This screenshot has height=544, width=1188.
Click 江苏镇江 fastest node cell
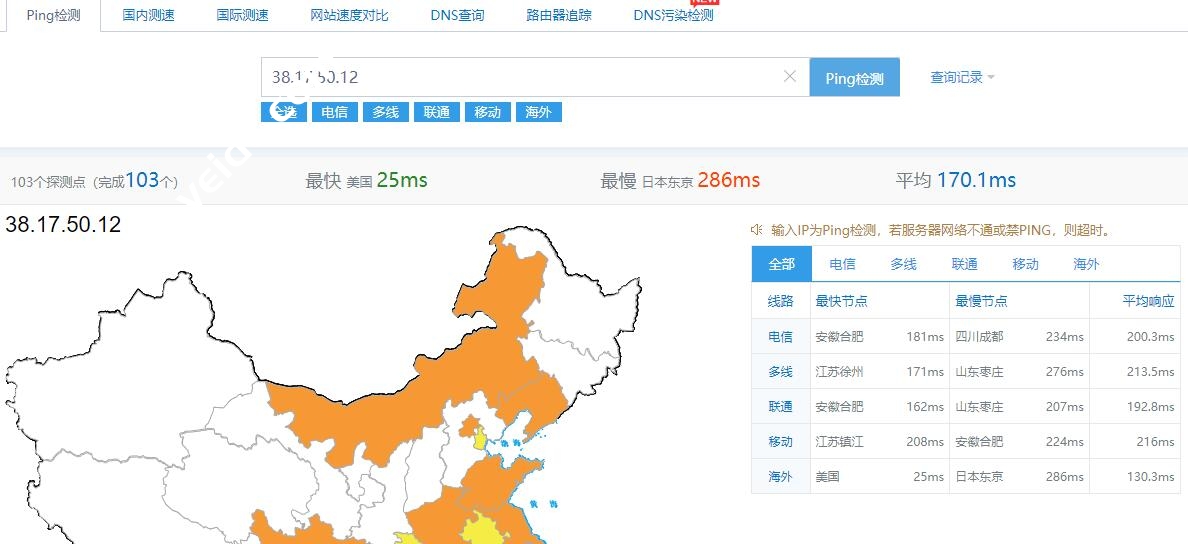839,442
